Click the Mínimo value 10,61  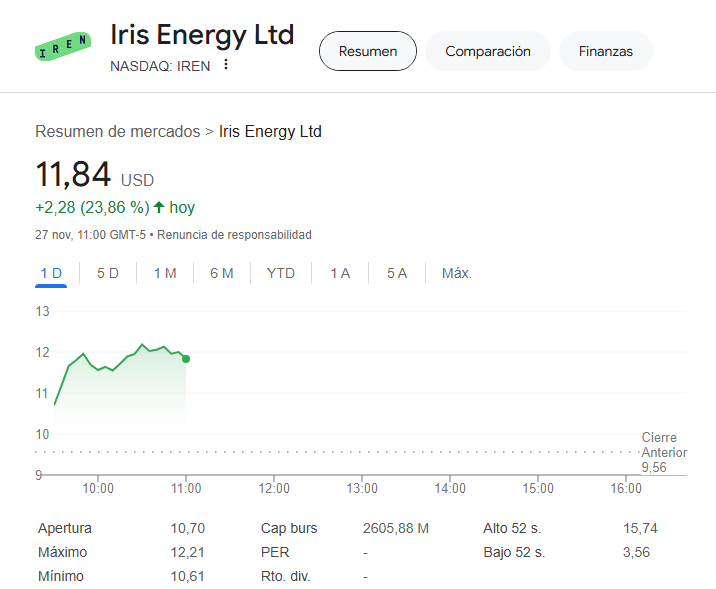tap(188, 577)
